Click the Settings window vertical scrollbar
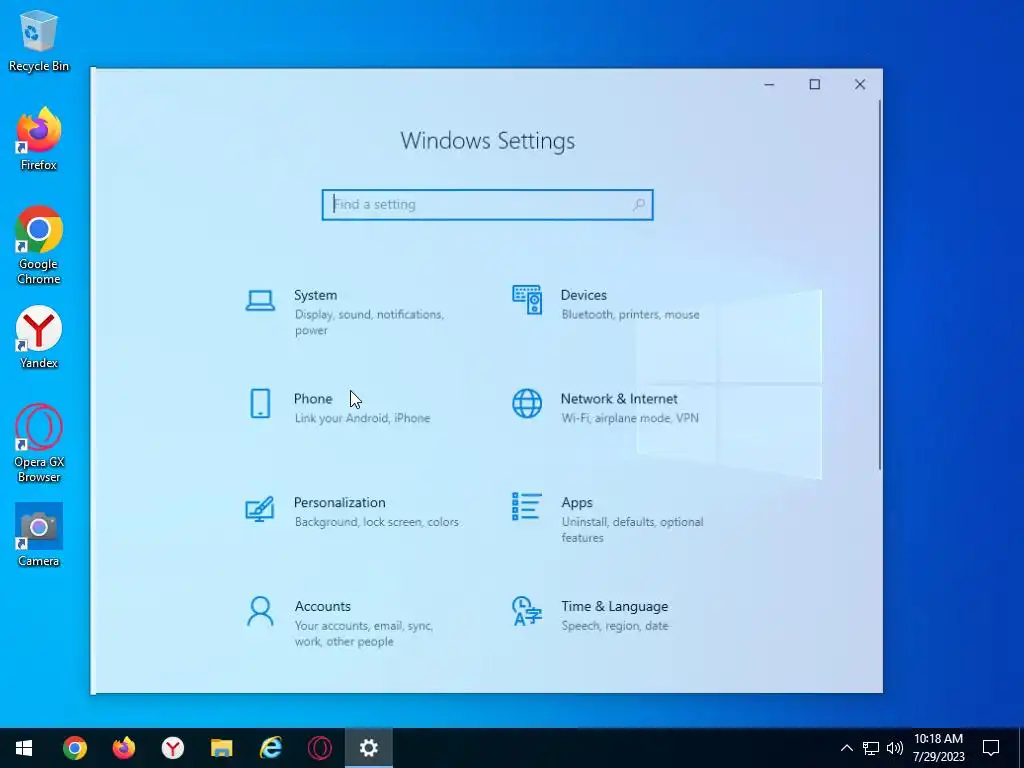1024x768 pixels. click(x=880, y=284)
